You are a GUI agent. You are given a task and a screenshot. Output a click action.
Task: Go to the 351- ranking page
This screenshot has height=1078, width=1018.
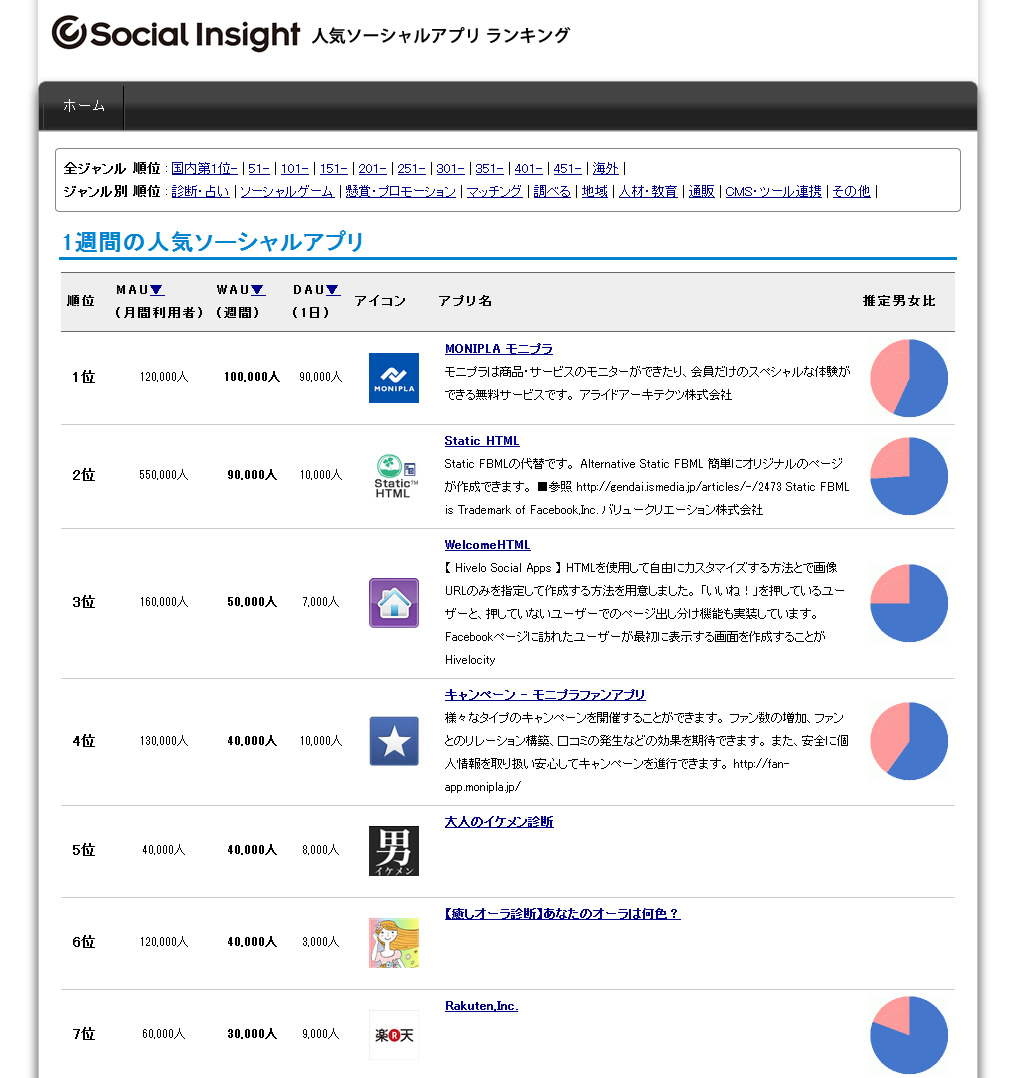click(x=489, y=168)
